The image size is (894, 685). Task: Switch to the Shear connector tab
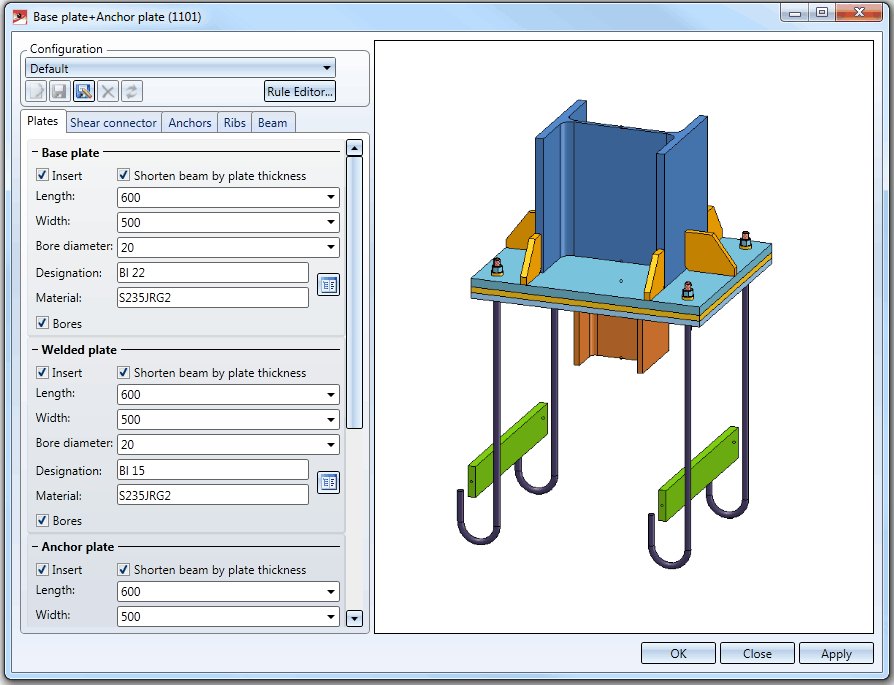click(x=113, y=123)
